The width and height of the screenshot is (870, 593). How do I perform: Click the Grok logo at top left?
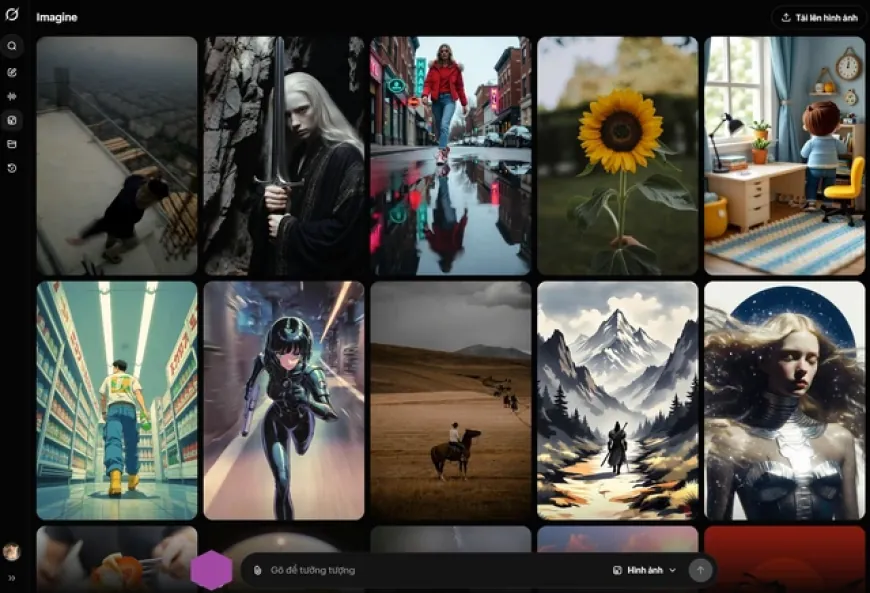pos(12,15)
